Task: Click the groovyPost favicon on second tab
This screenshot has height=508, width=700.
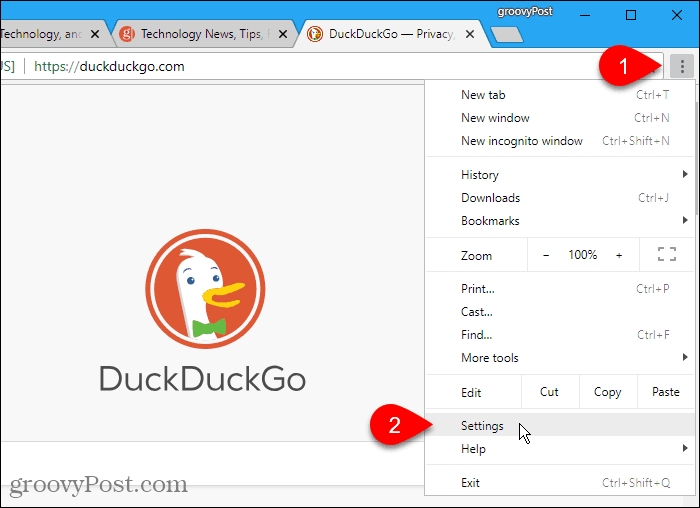Action: [x=127, y=34]
